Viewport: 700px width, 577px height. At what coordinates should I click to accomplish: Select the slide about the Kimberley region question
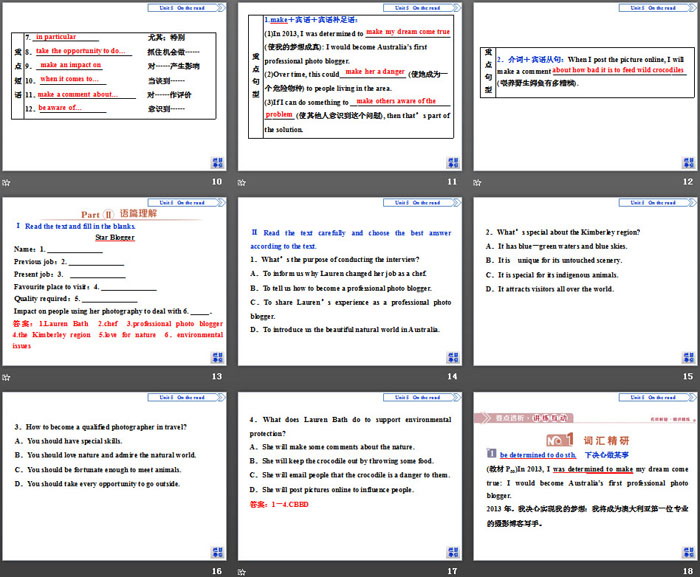[584, 282]
